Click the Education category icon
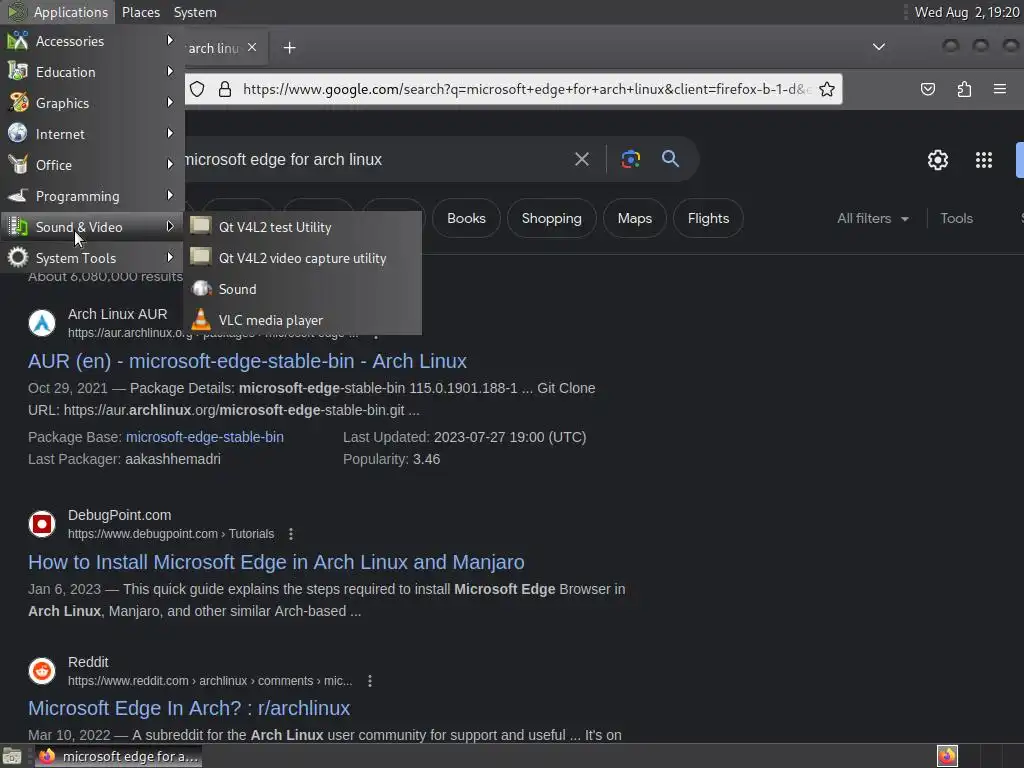The height and width of the screenshot is (768, 1024). coord(18,72)
